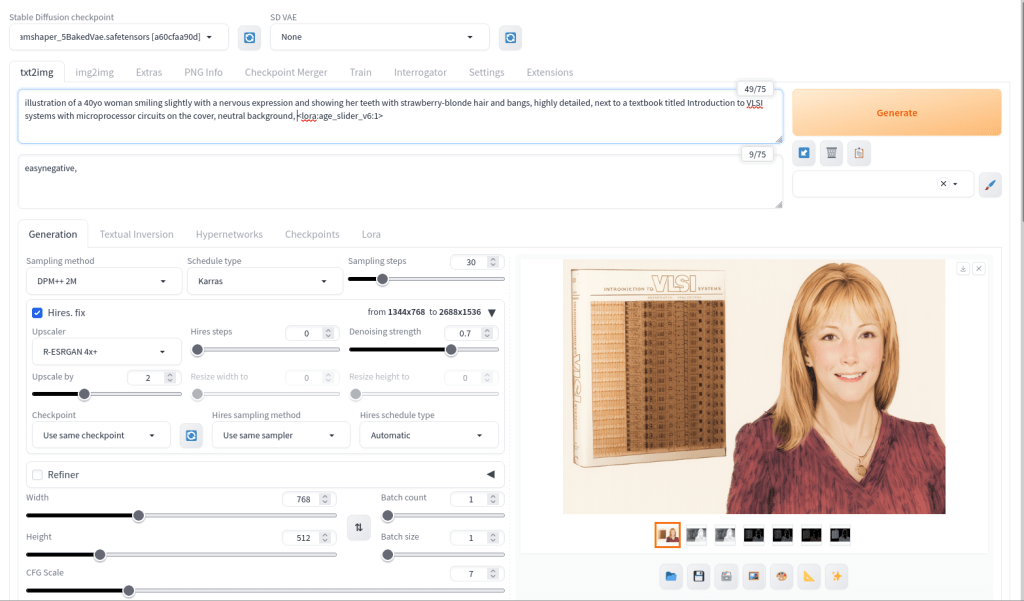Disable the Hires. fix checkbox
Screen dimensions: 1024x601
(37, 312)
